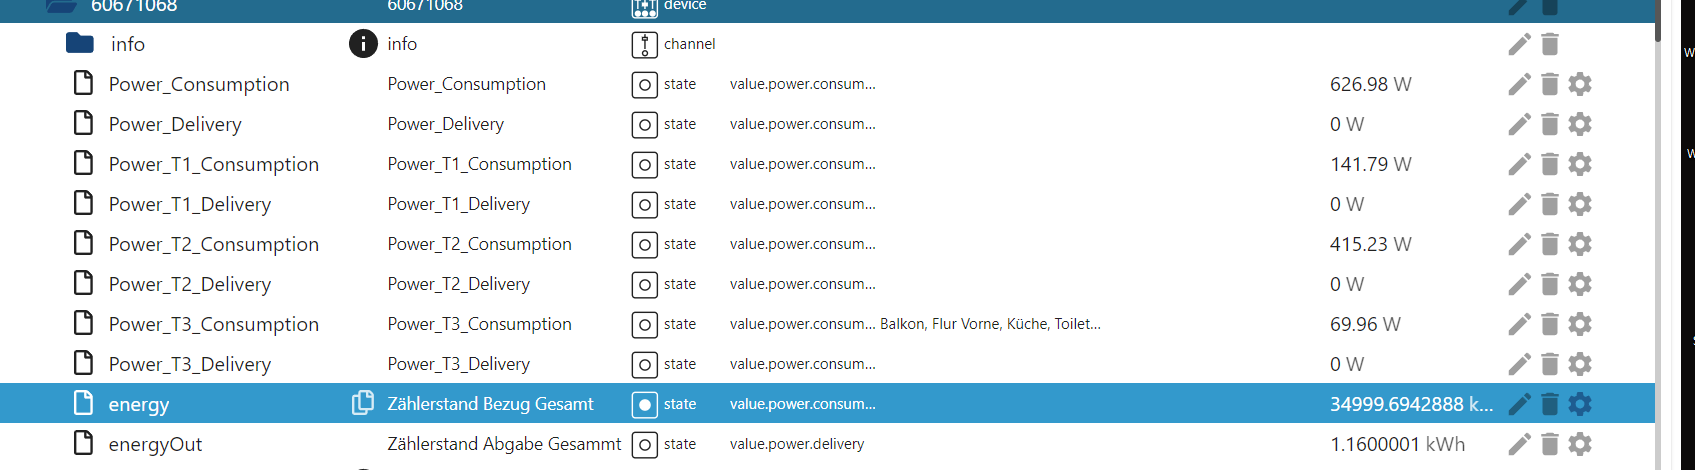
Task: Copy the energy state ID icon
Action: tap(362, 403)
